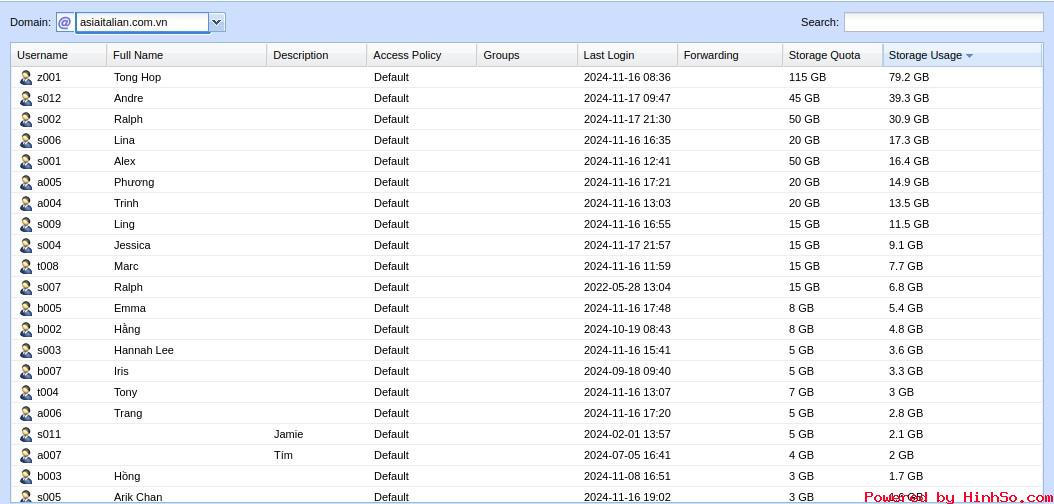Click the name Trinh
The image size is (1054, 504).
pos(126,203)
